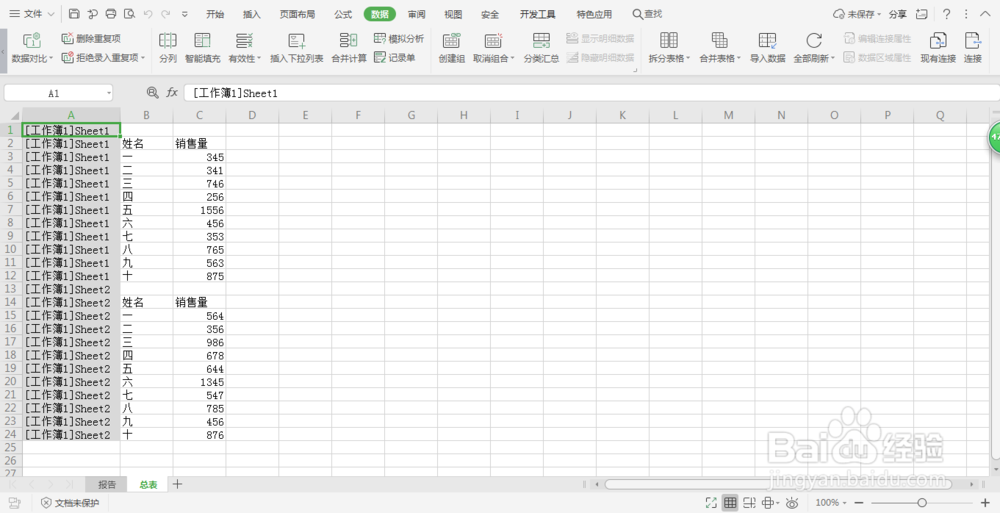Select cell containing 1345
This screenshot has width=1000, height=513.
(199, 382)
